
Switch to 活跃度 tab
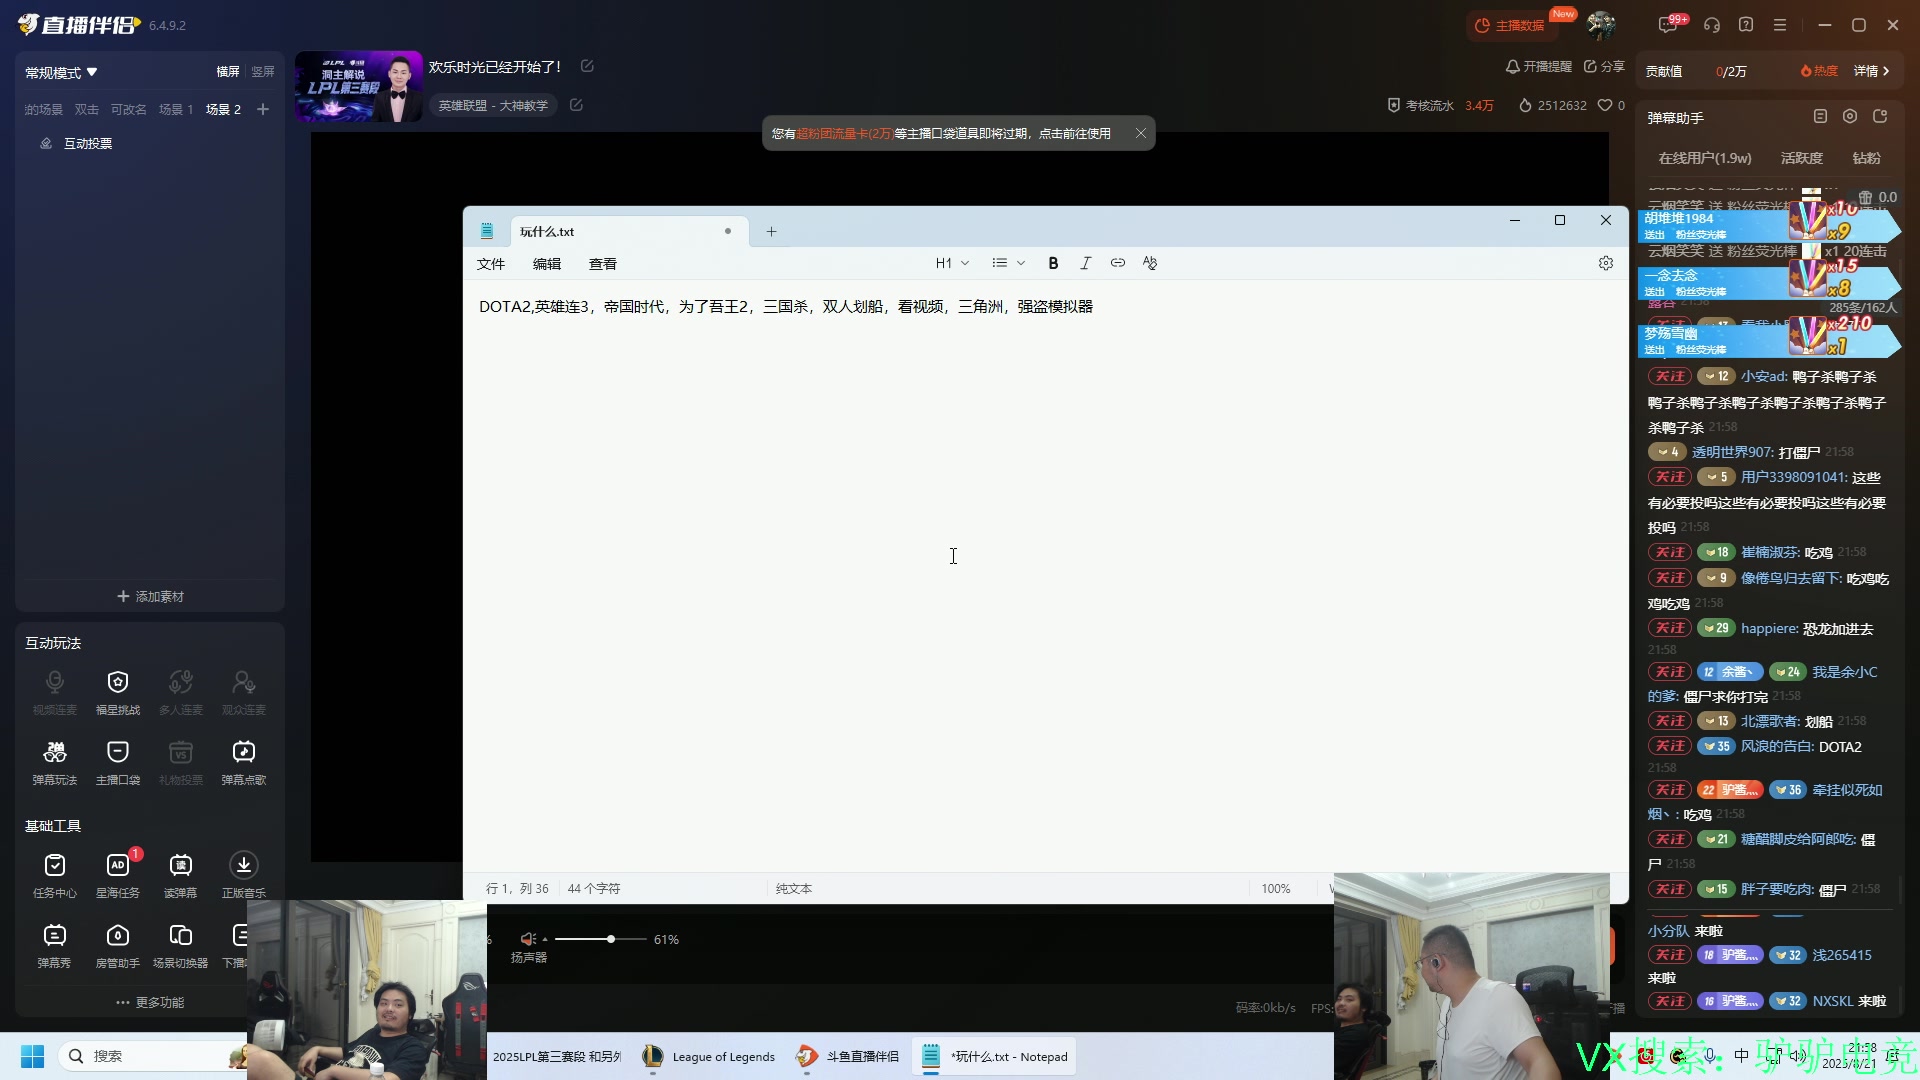[x=1802, y=158]
